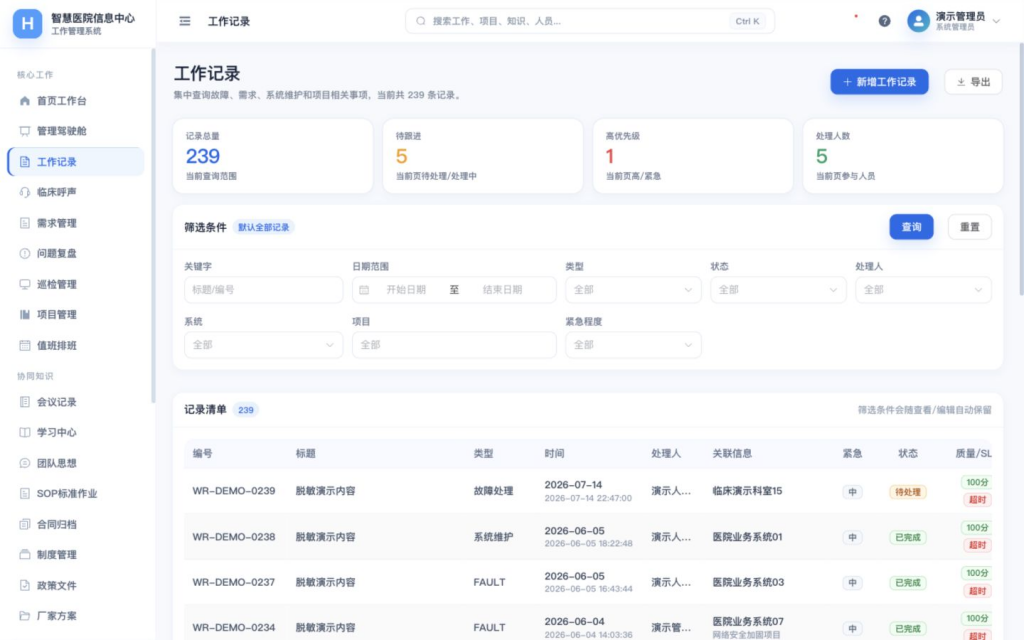The image size is (1024, 640).
Task: Open the 处理人 dropdown filter
Action: (923, 290)
